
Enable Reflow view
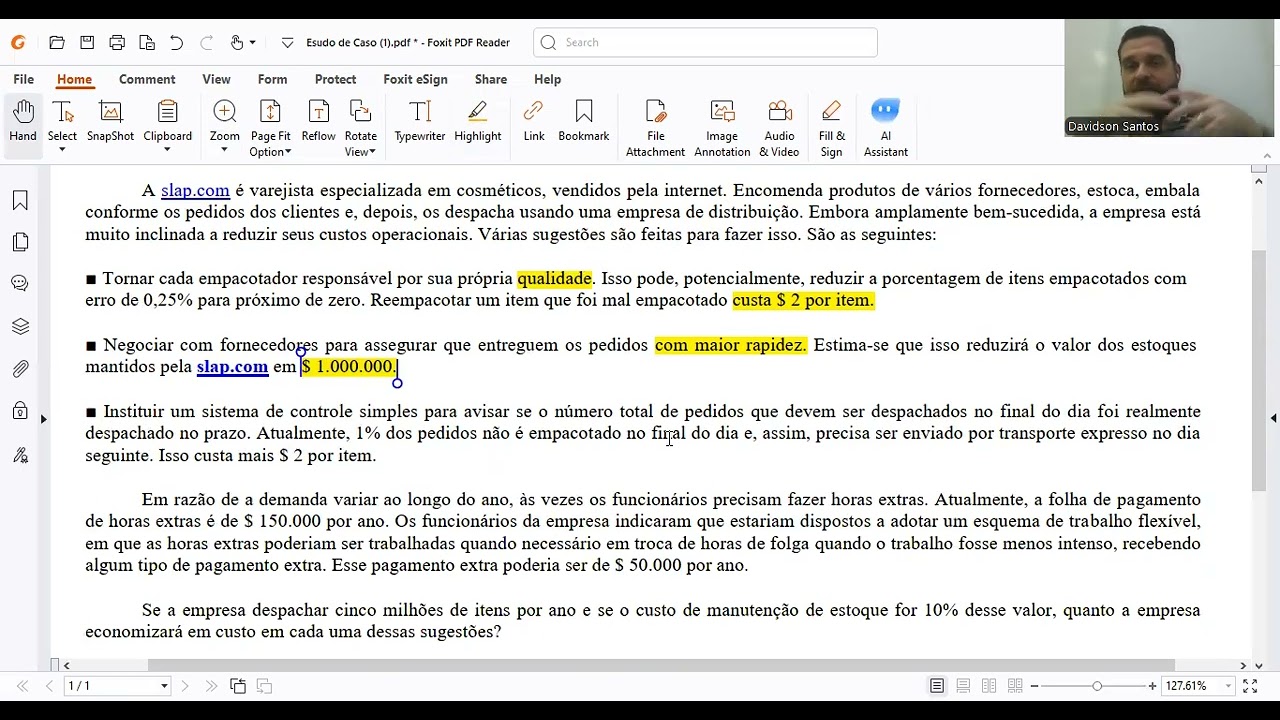coord(318,122)
